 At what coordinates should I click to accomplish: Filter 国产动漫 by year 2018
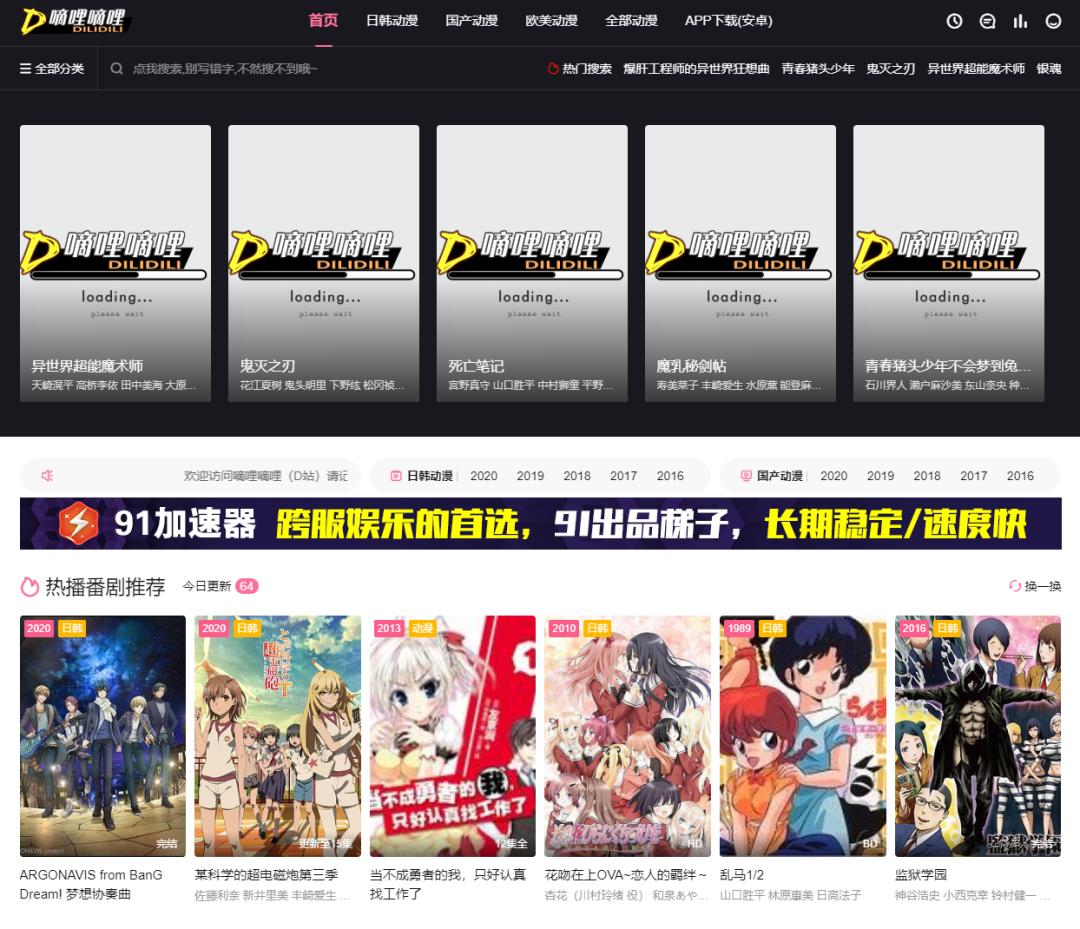[927, 476]
